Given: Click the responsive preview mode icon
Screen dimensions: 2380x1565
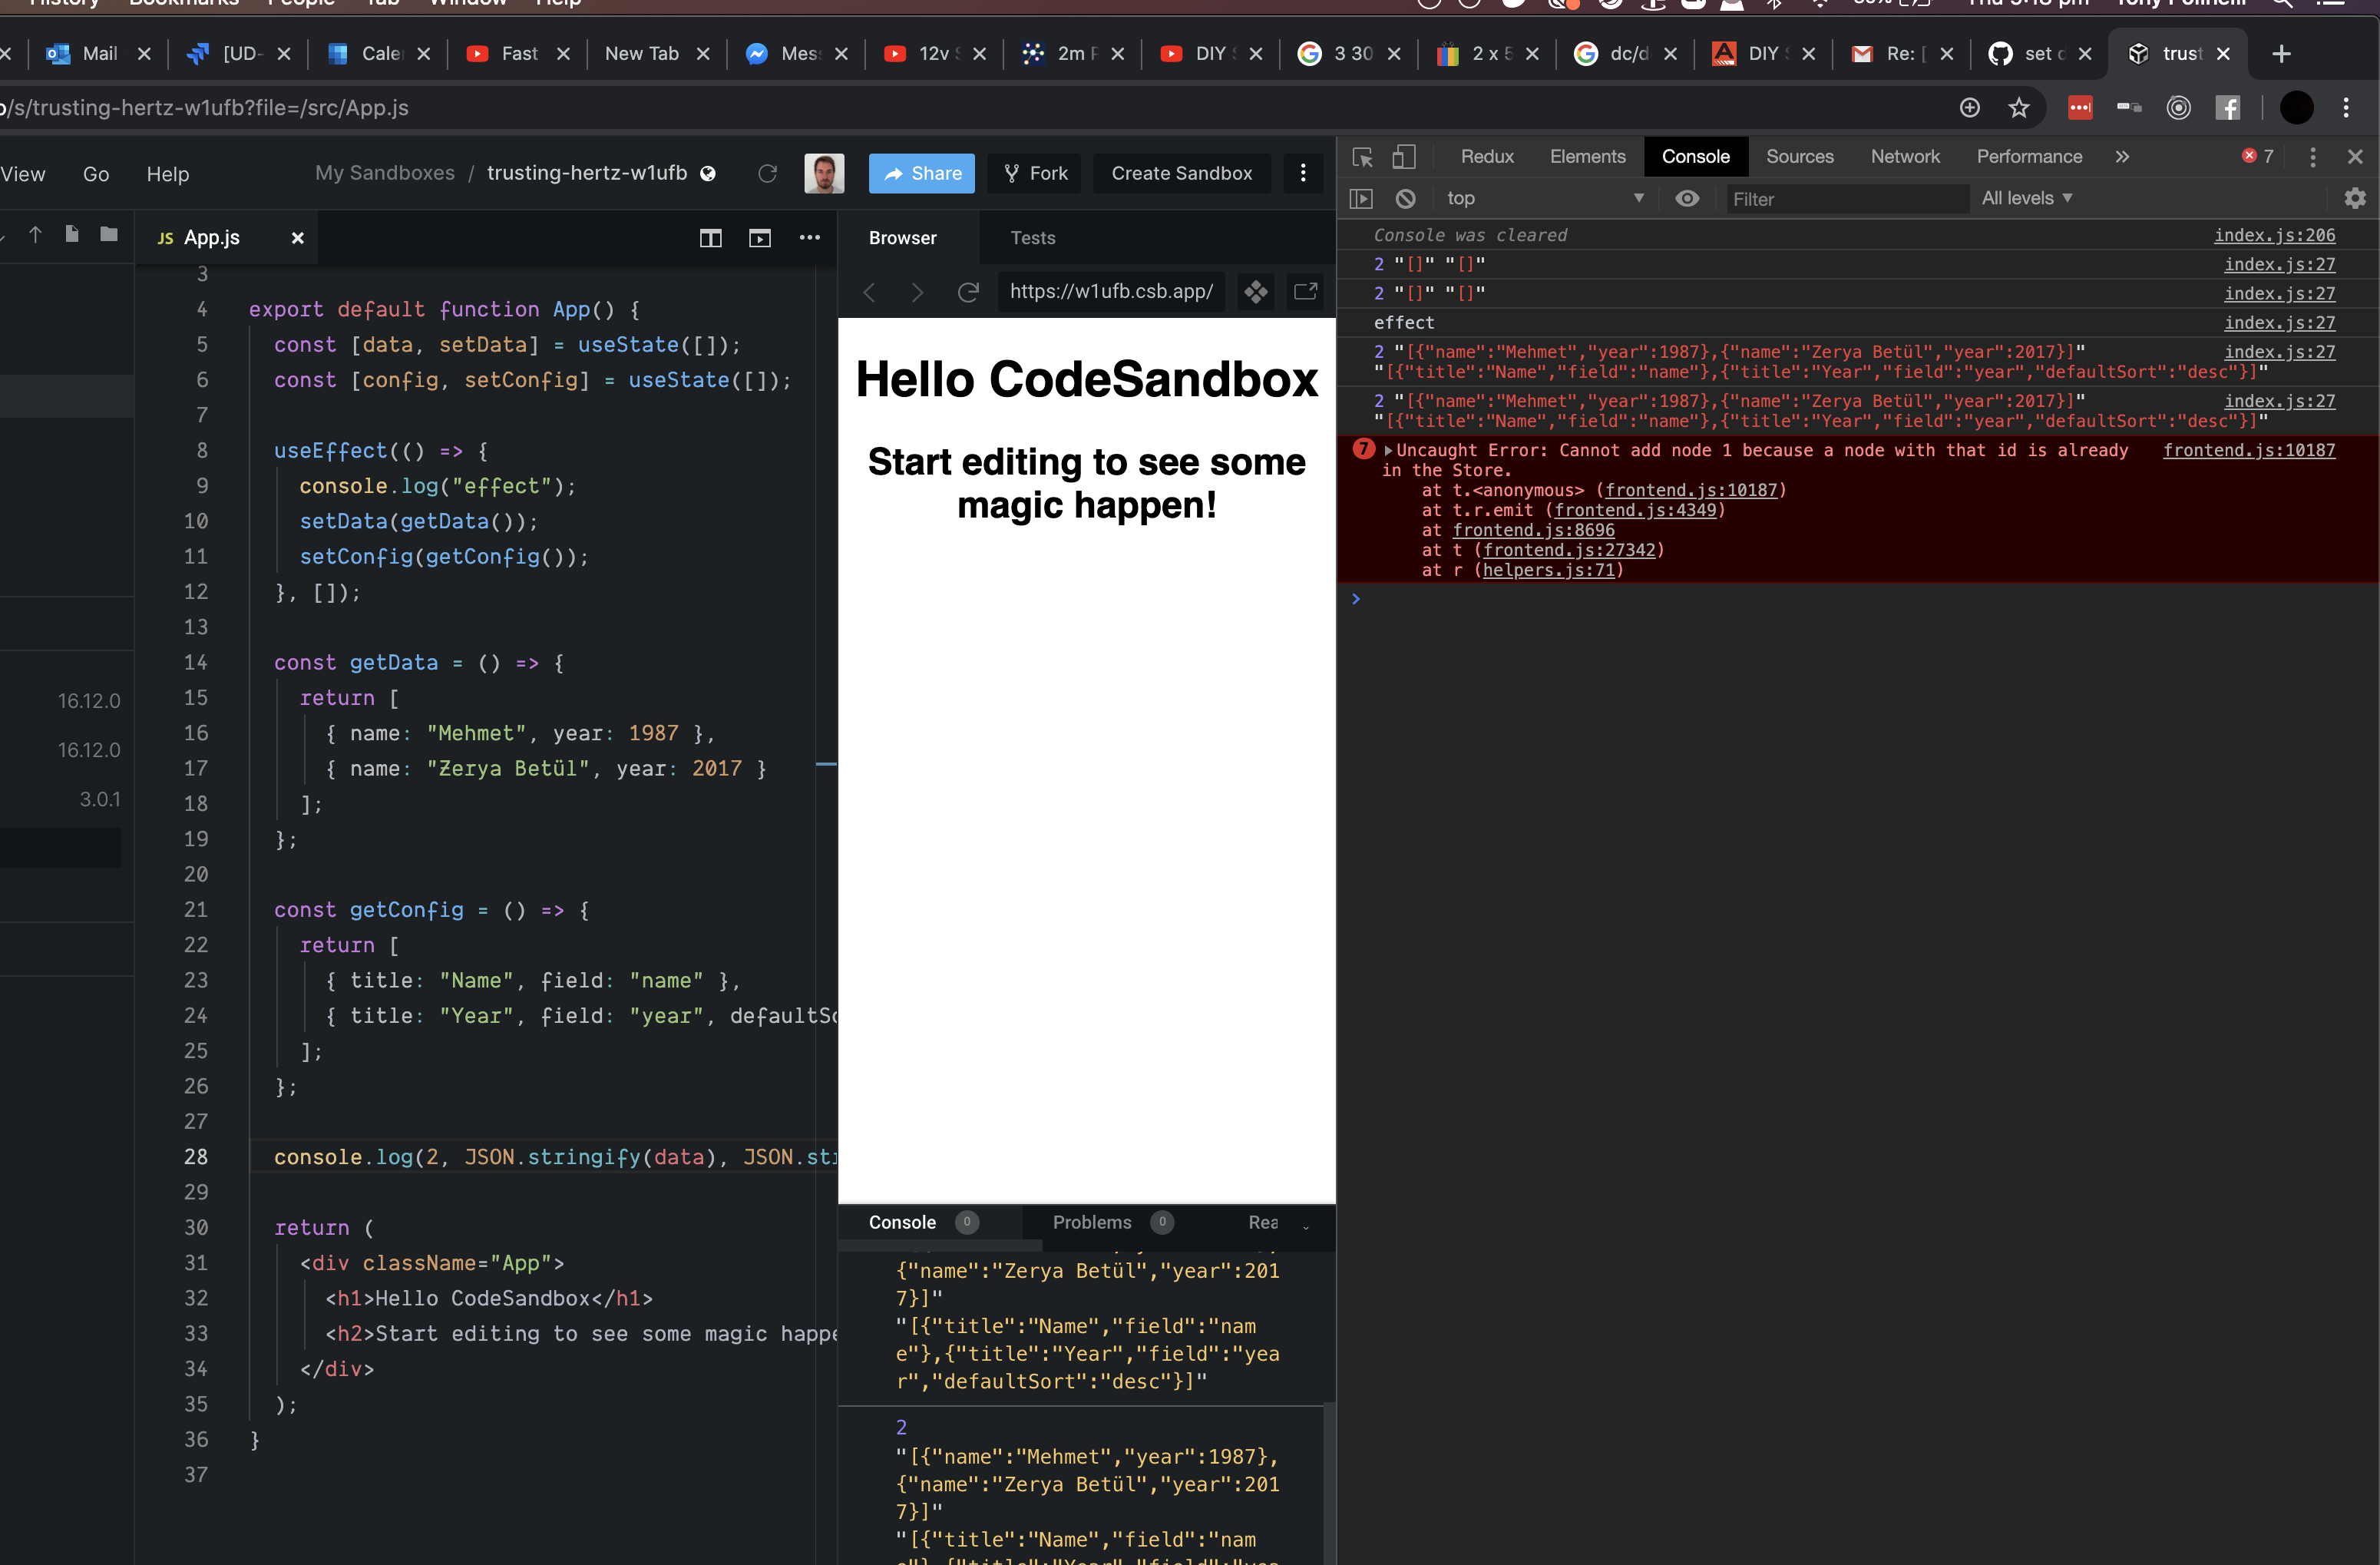Looking at the screenshot, I should pos(1256,291).
